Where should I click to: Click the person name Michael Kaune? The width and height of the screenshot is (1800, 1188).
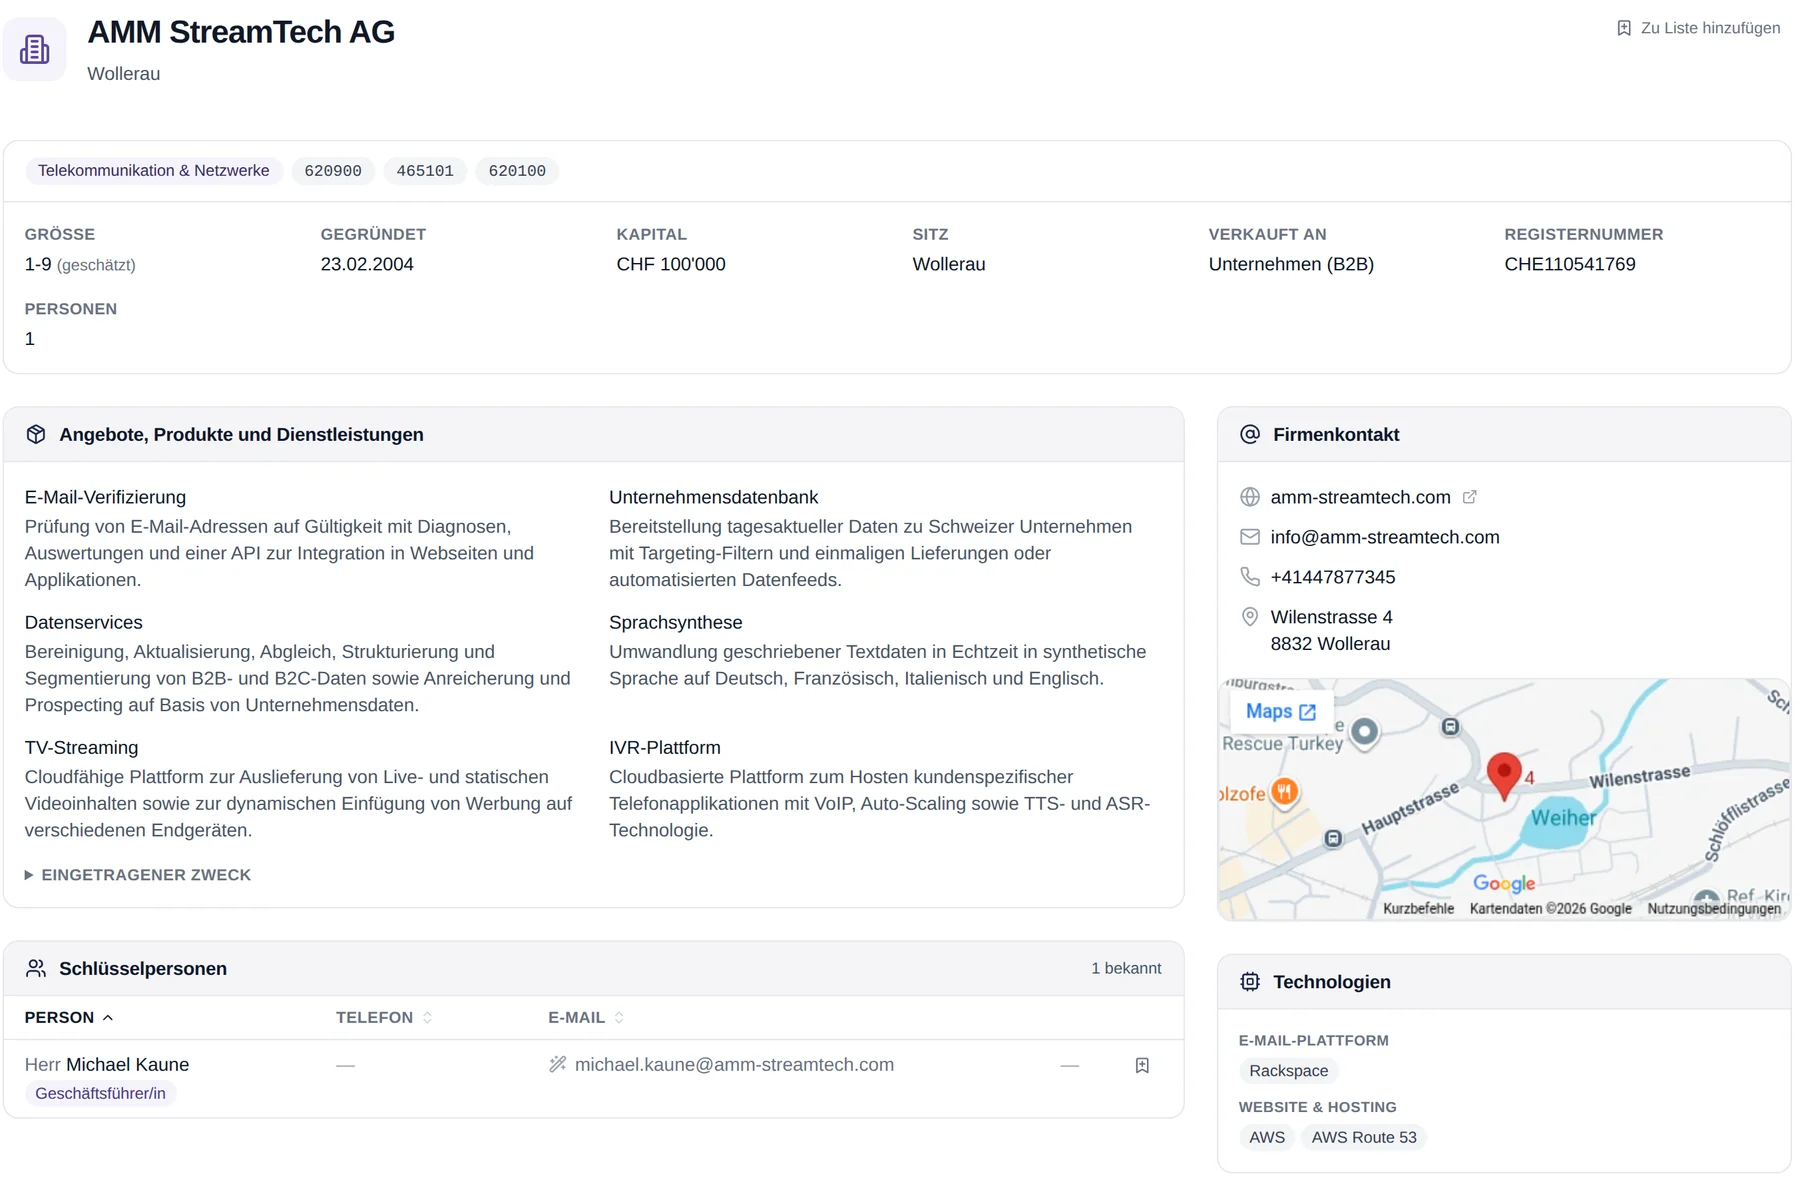coord(127,1065)
